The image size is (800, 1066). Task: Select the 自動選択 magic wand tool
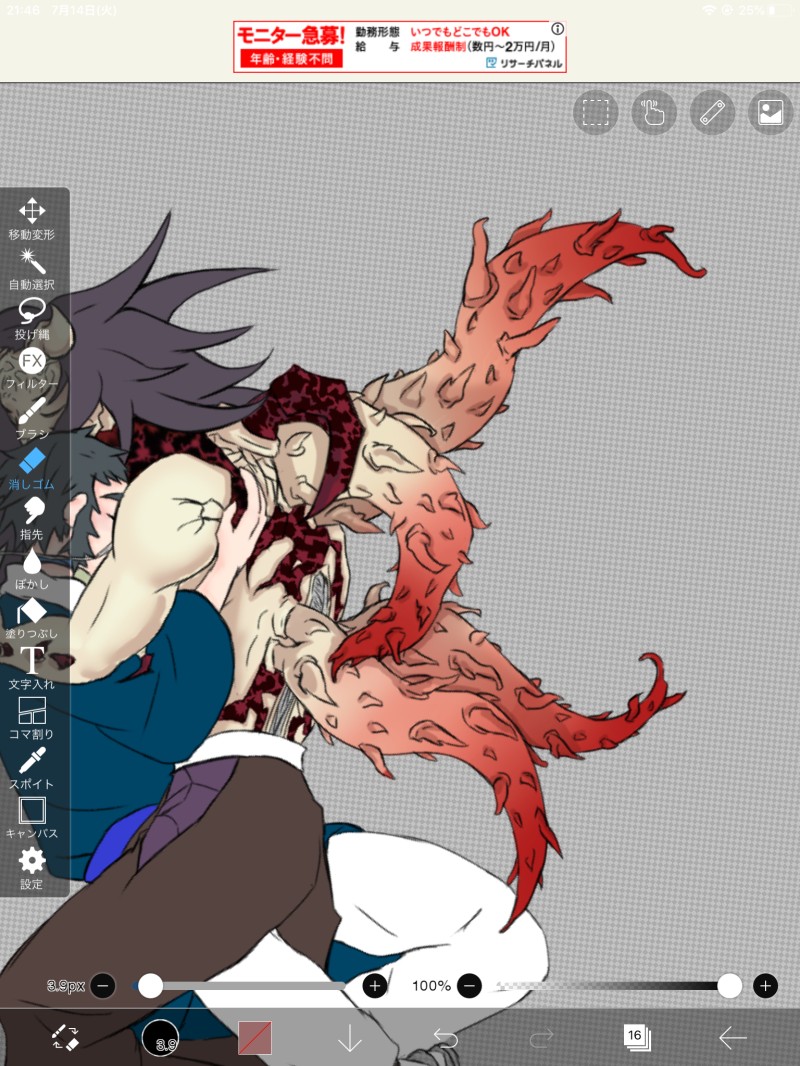[x=31, y=269]
